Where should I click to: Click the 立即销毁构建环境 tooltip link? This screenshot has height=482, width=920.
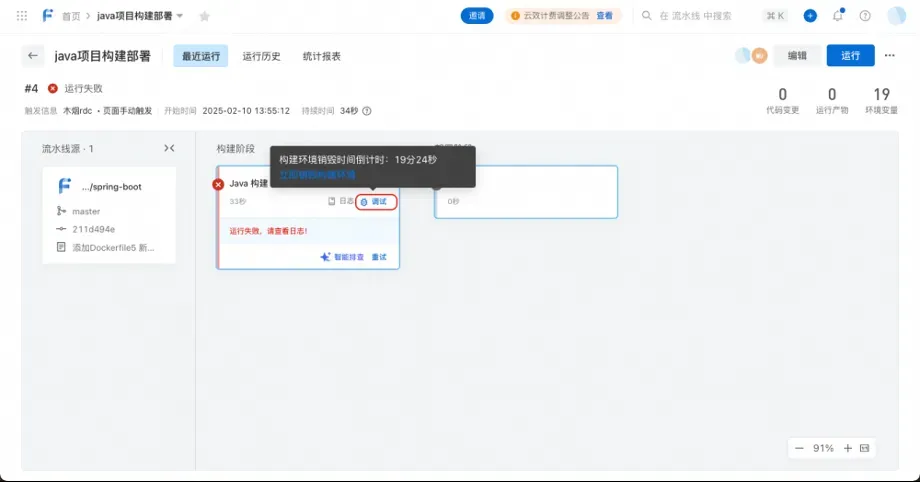317,175
